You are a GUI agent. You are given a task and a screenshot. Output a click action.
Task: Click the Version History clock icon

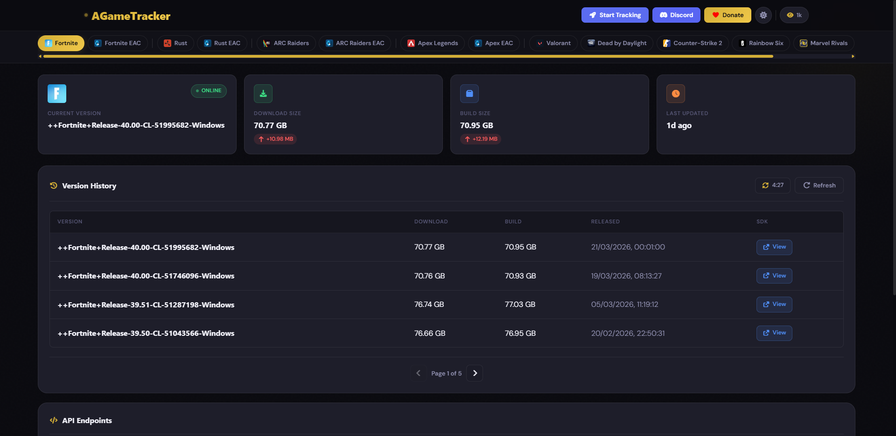coord(54,186)
